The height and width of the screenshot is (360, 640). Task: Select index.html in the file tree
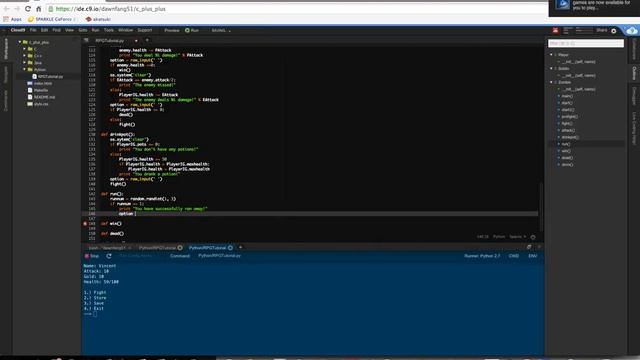[40, 83]
